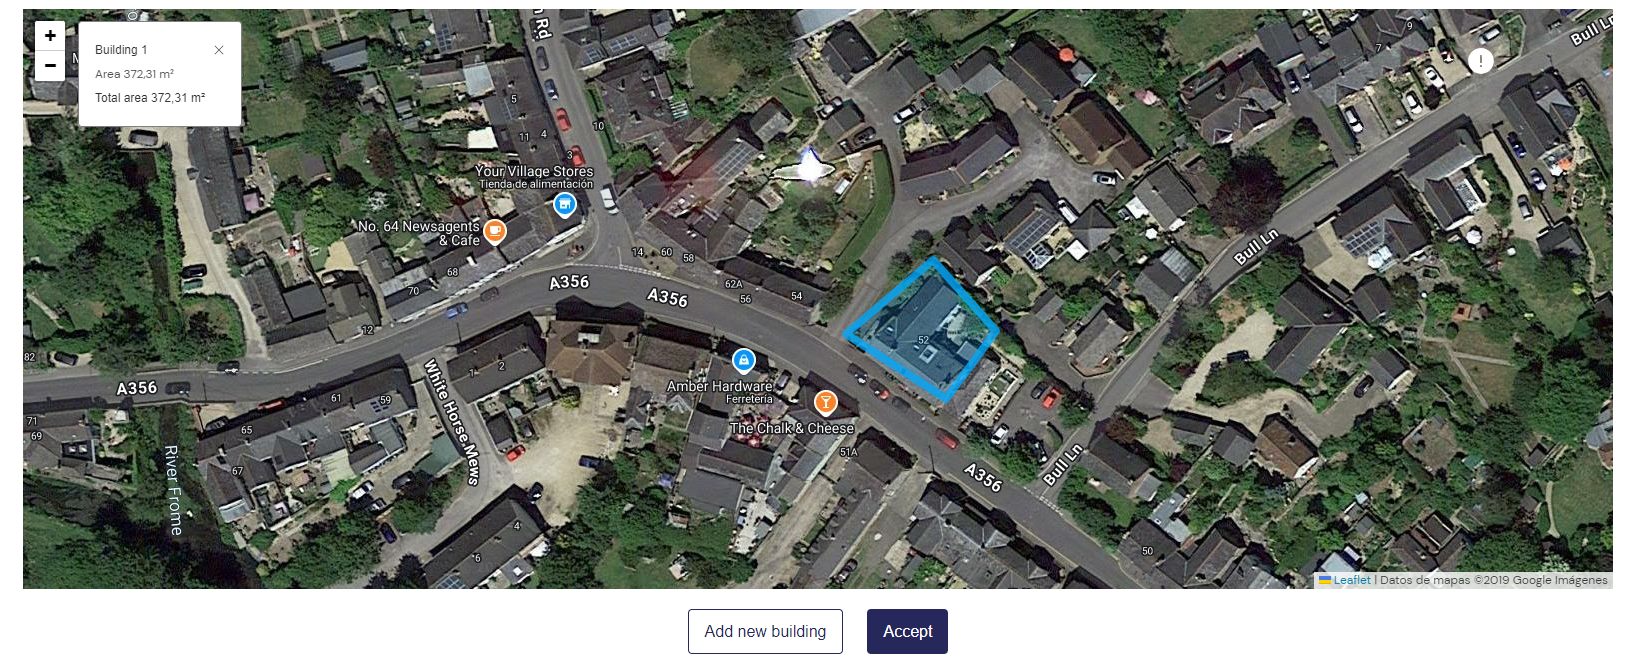Close the Building 1 info popup

pyautogui.click(x=219, y=50)
